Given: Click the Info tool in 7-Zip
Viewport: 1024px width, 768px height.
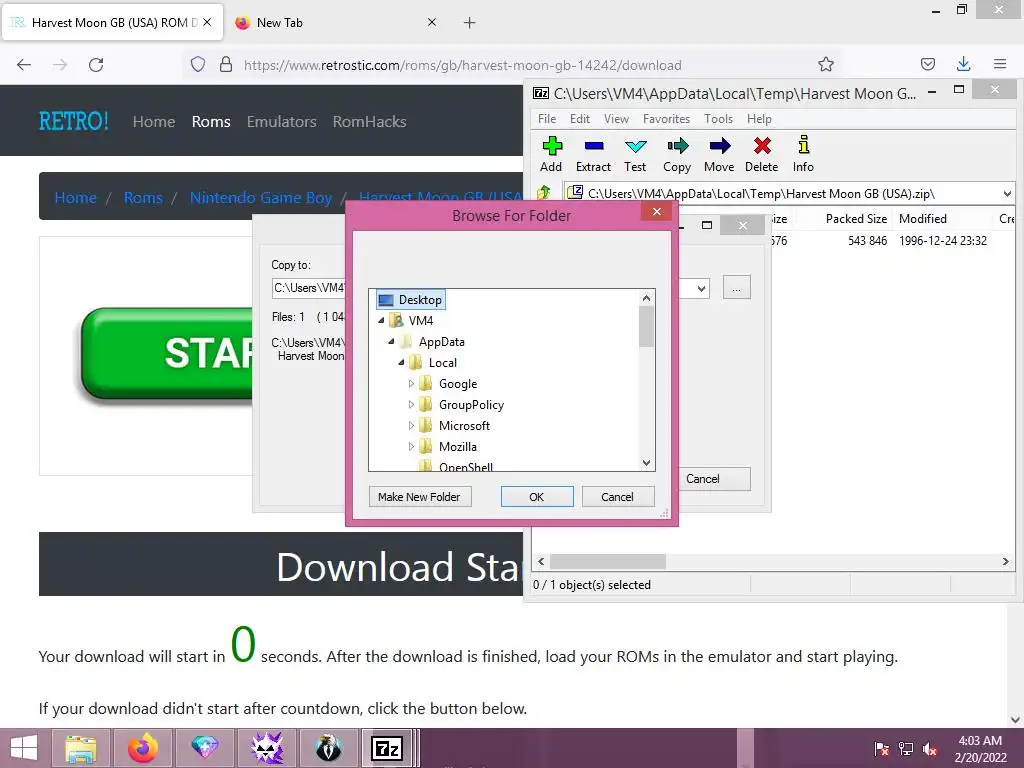Looking at the screenshot, I should click(803, 154).
